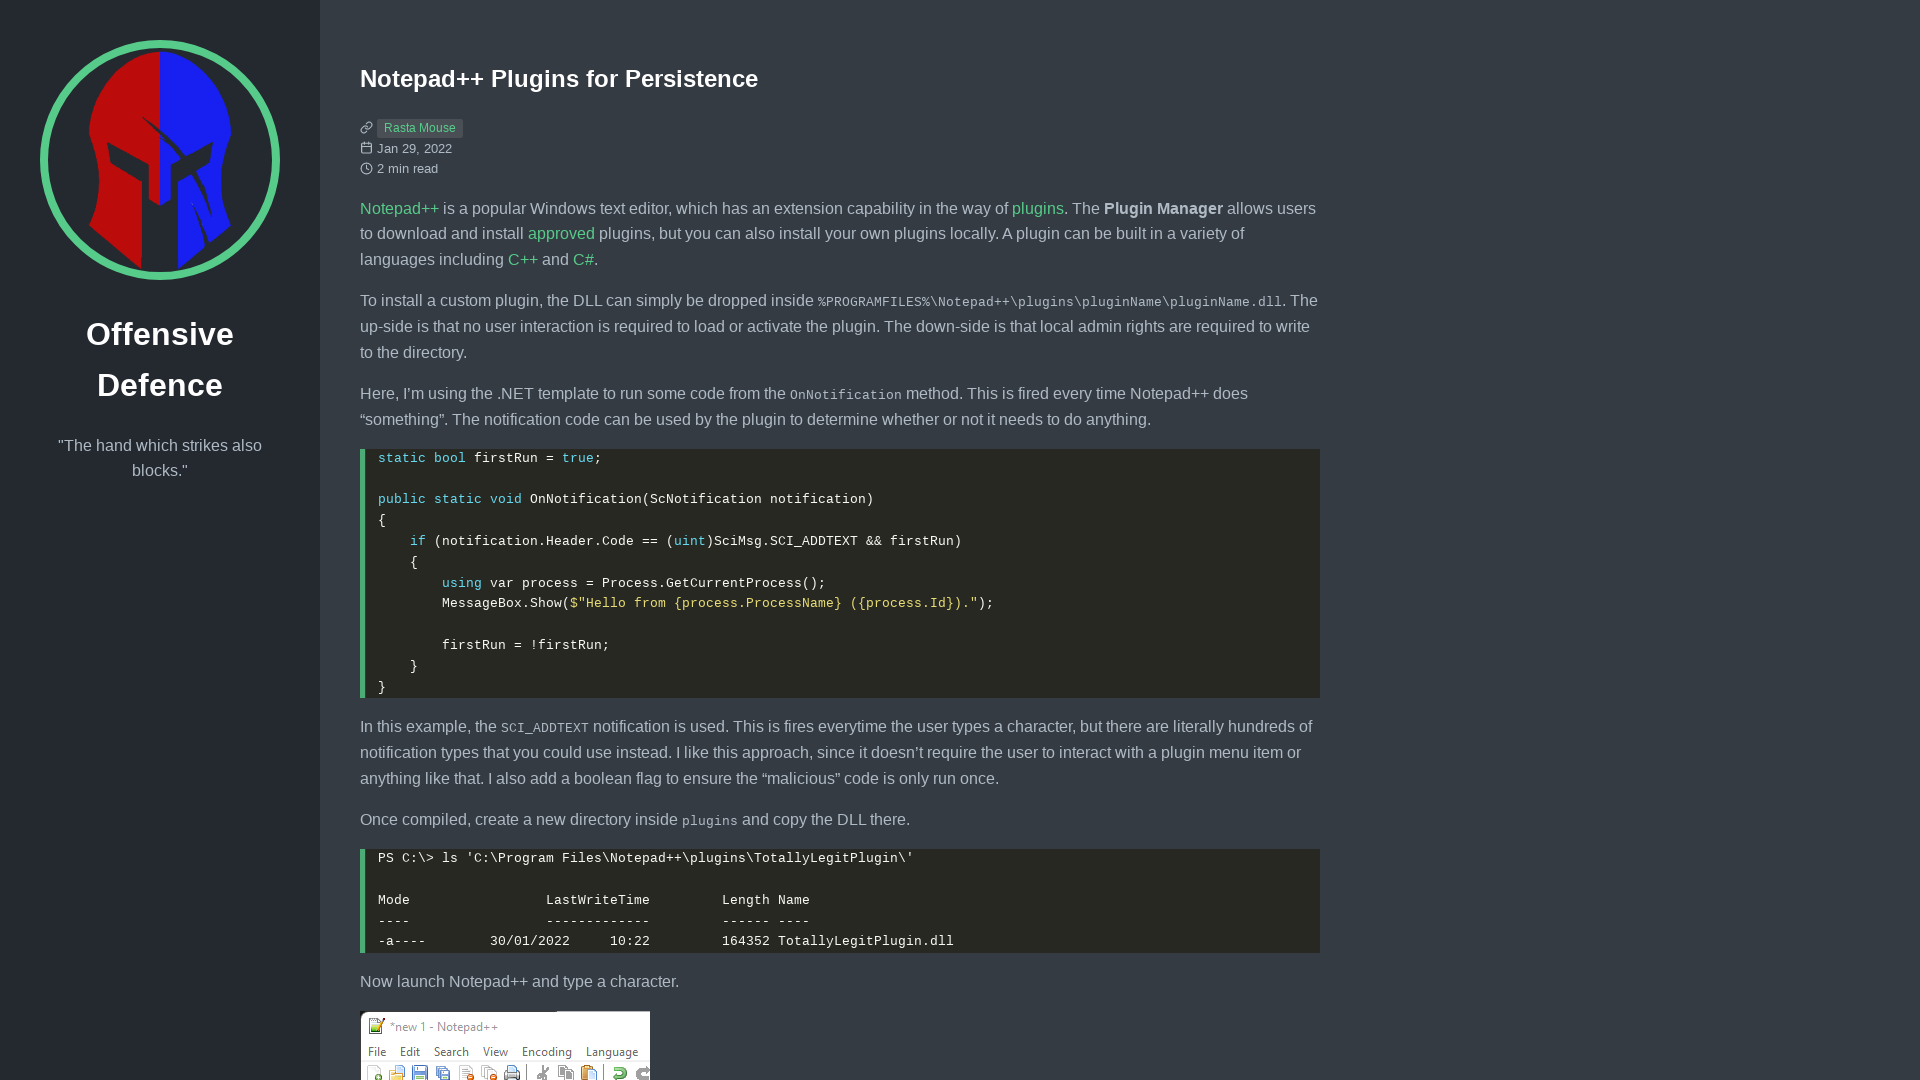Click the Cut scissors icon in Notepad++ toolbar

[543, 1073]
